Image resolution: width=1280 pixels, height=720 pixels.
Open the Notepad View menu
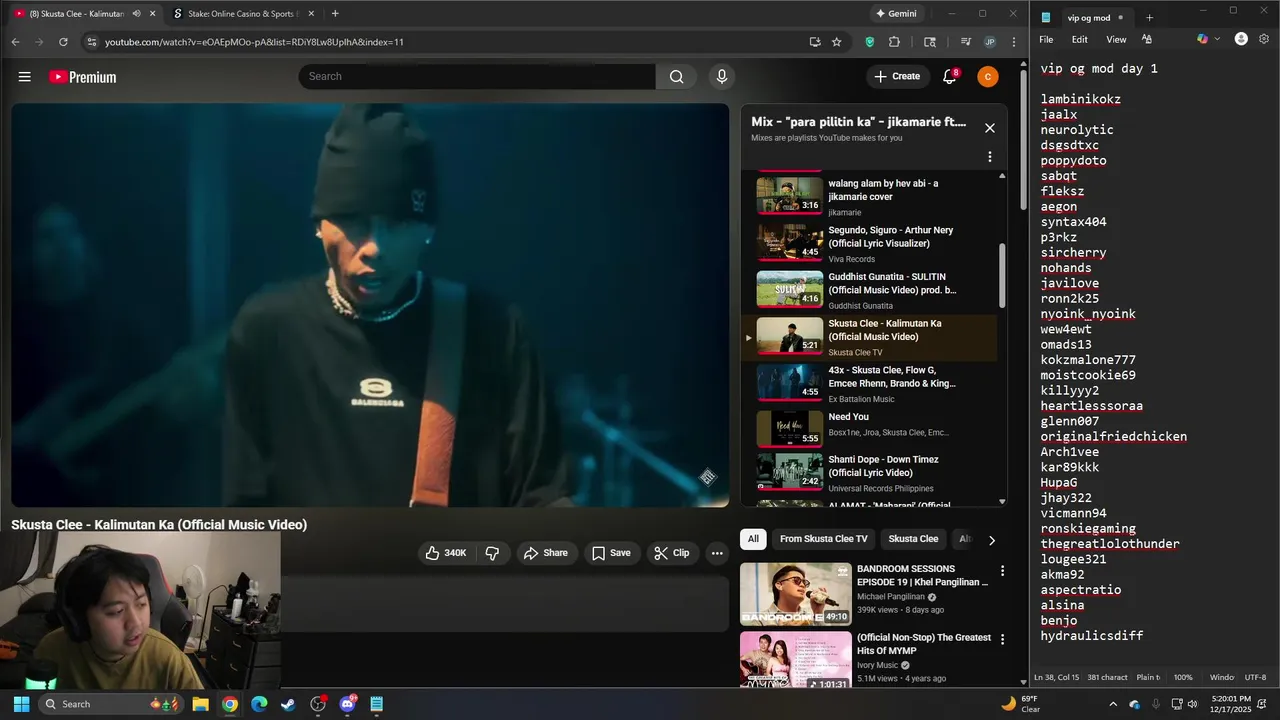[x=1116, y=39]
